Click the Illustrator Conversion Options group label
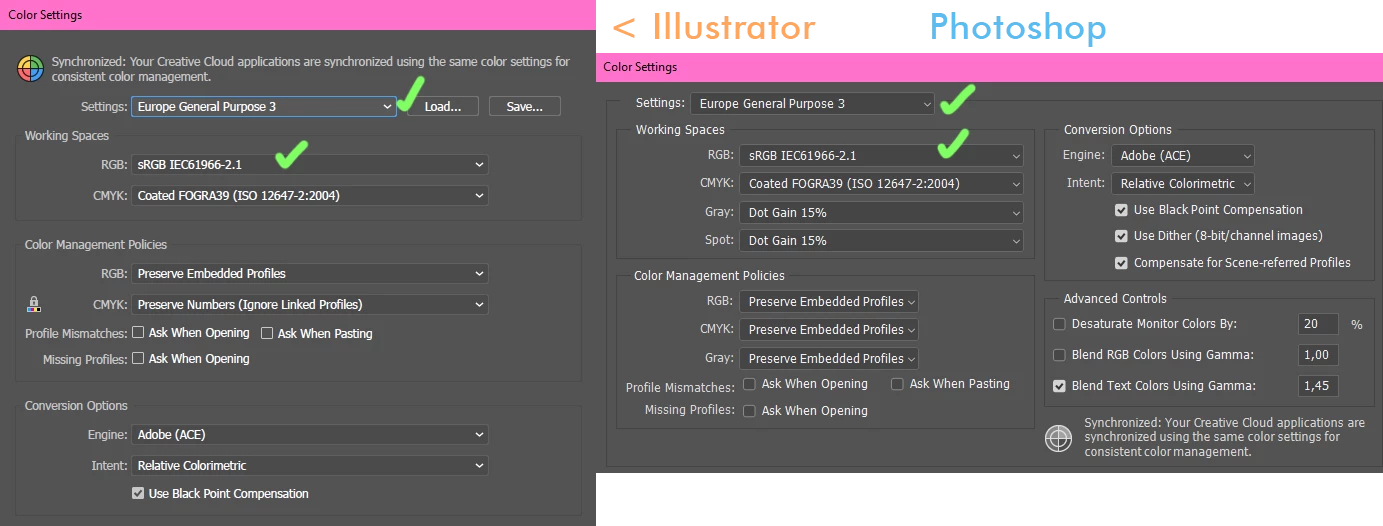1383x526 pixels. [76, 405]
